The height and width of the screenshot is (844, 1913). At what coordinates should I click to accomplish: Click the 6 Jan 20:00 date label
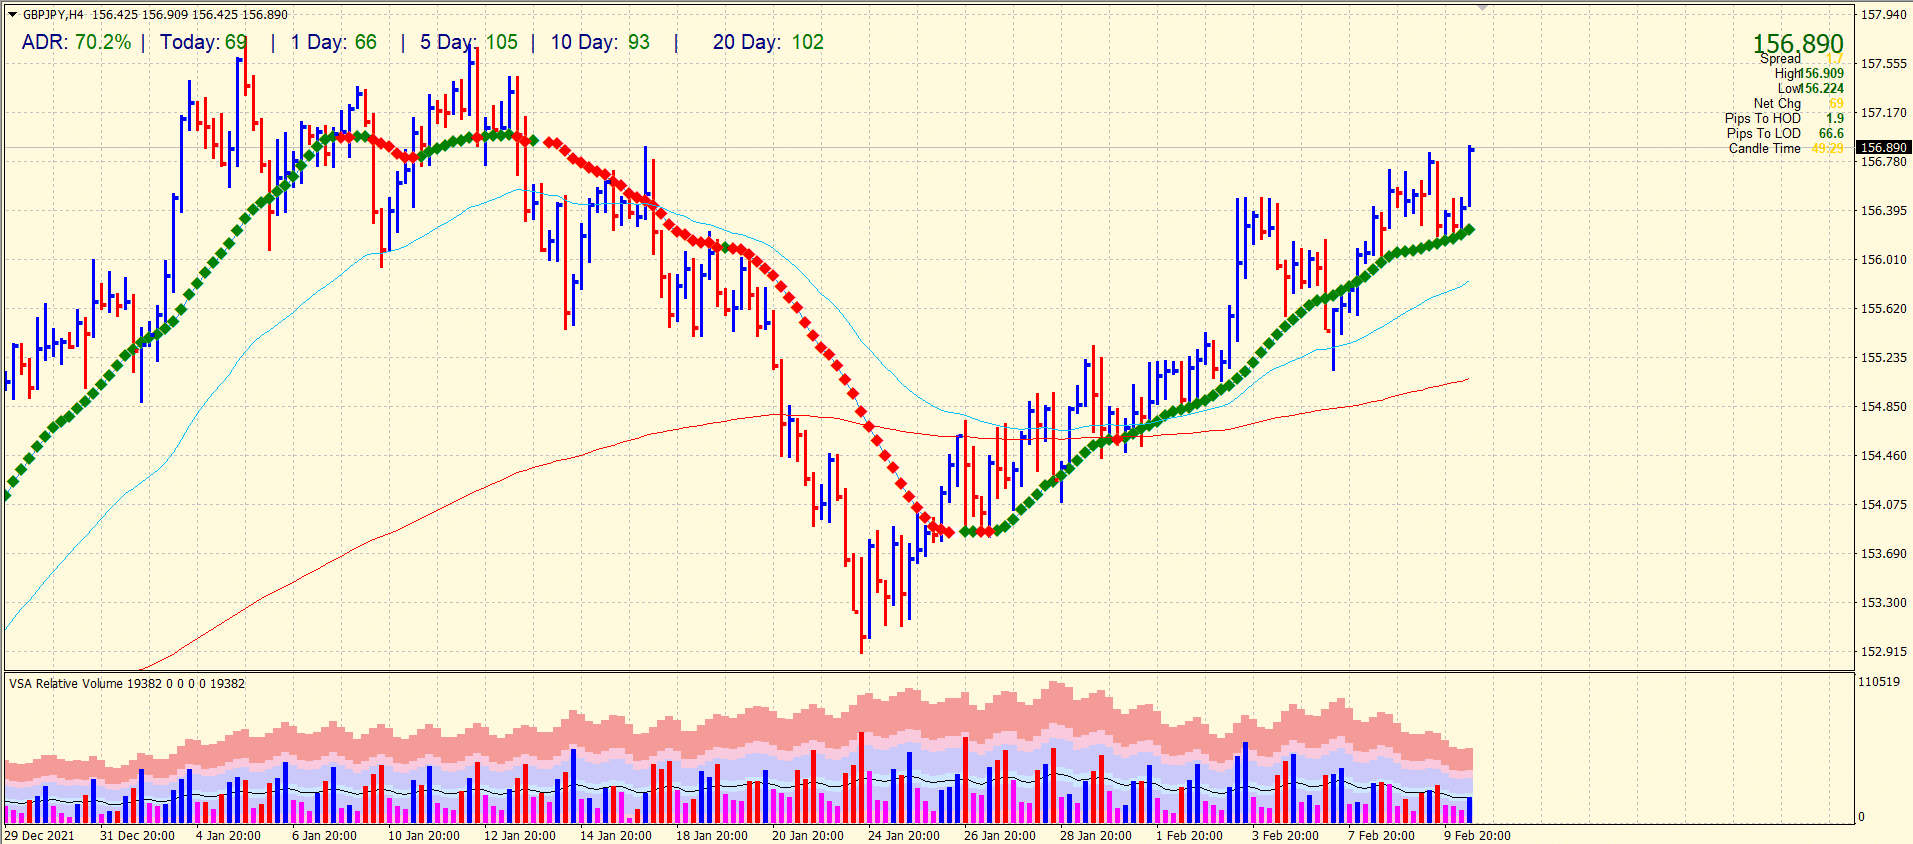324,836
